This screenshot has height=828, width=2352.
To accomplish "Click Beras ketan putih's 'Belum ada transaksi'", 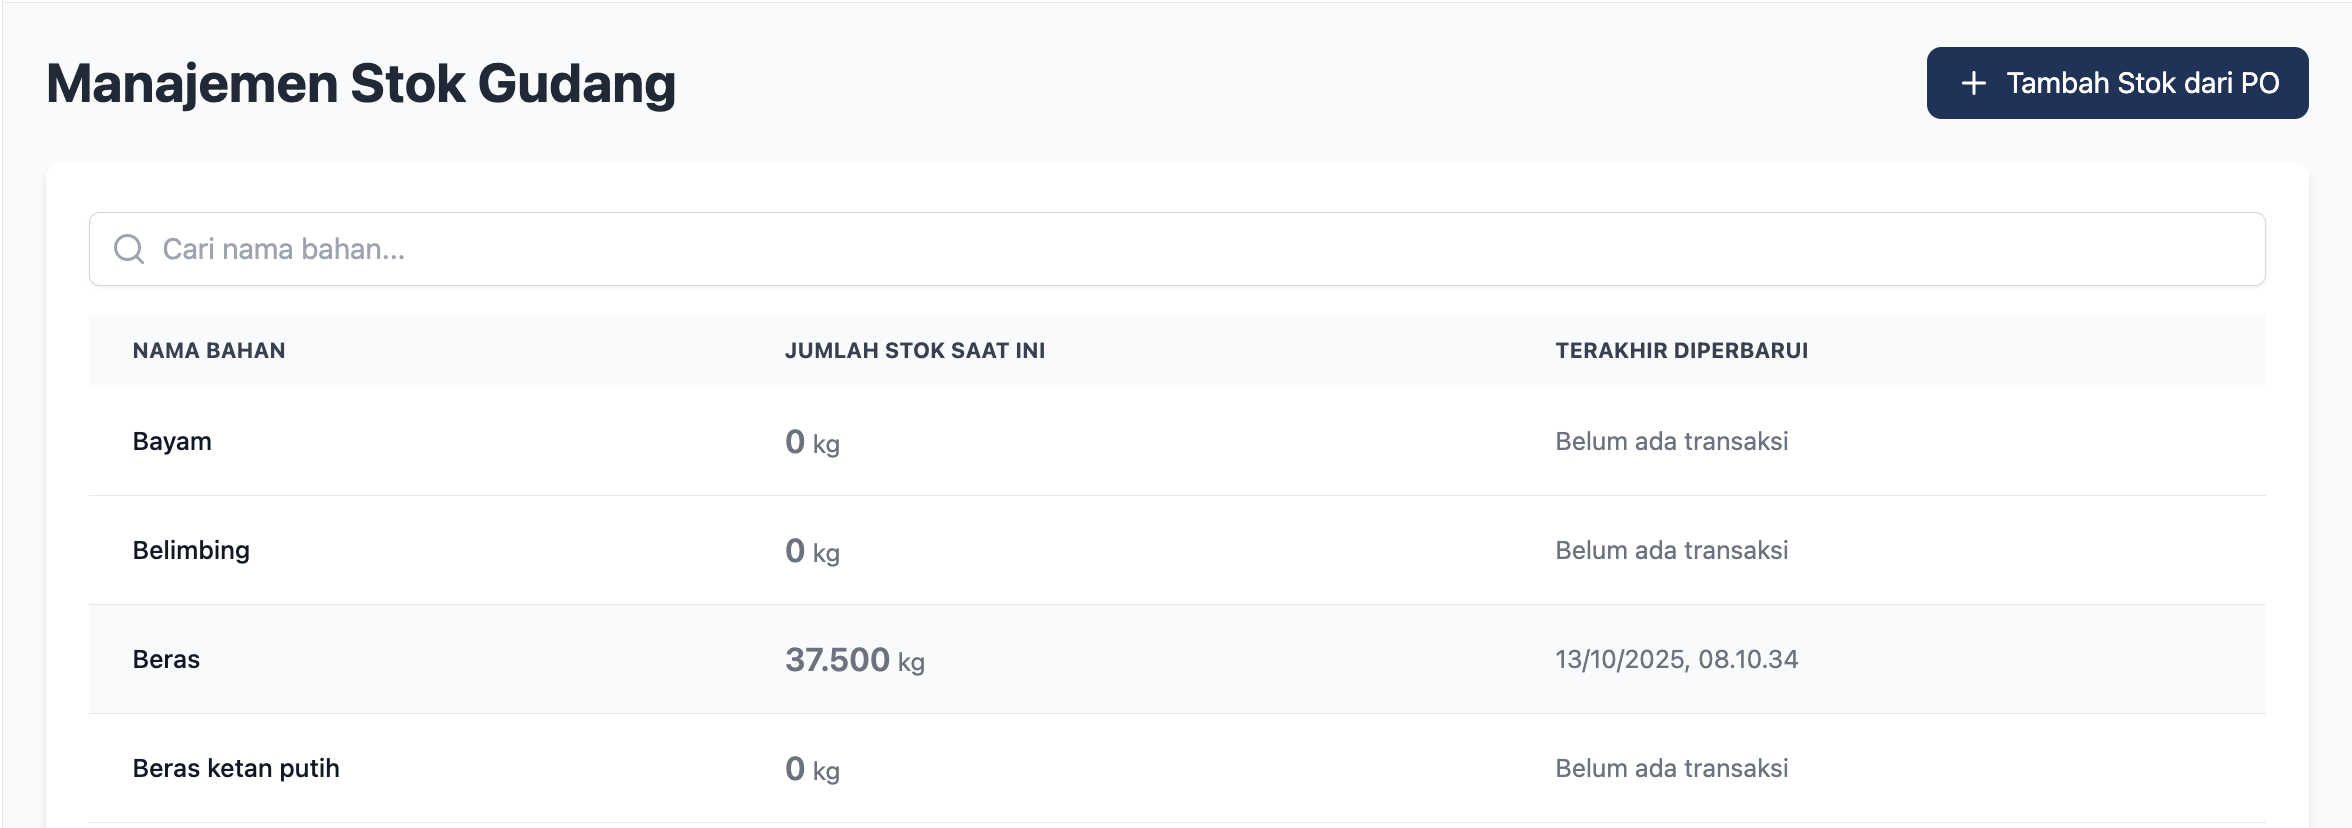I will (x=1671, y=768).
